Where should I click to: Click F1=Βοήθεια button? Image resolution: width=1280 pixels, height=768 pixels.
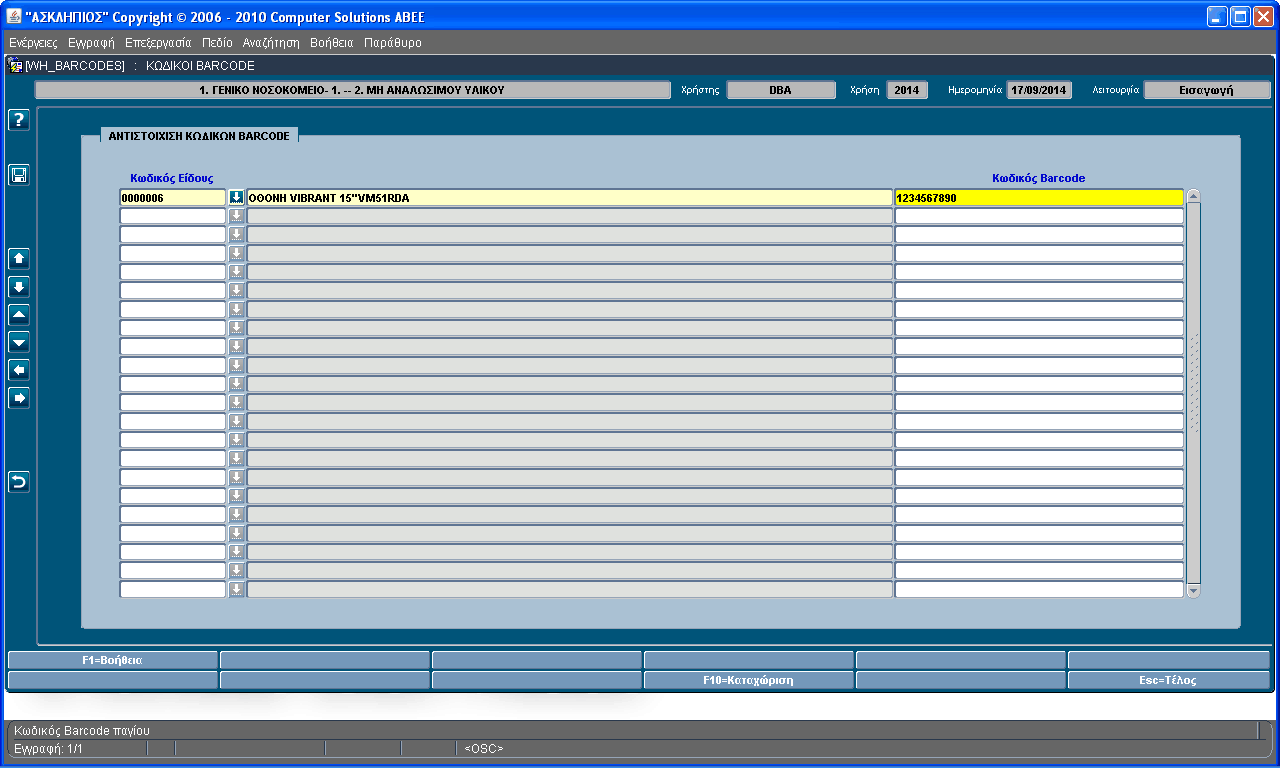pyautogui.click(x=113, y=660)
